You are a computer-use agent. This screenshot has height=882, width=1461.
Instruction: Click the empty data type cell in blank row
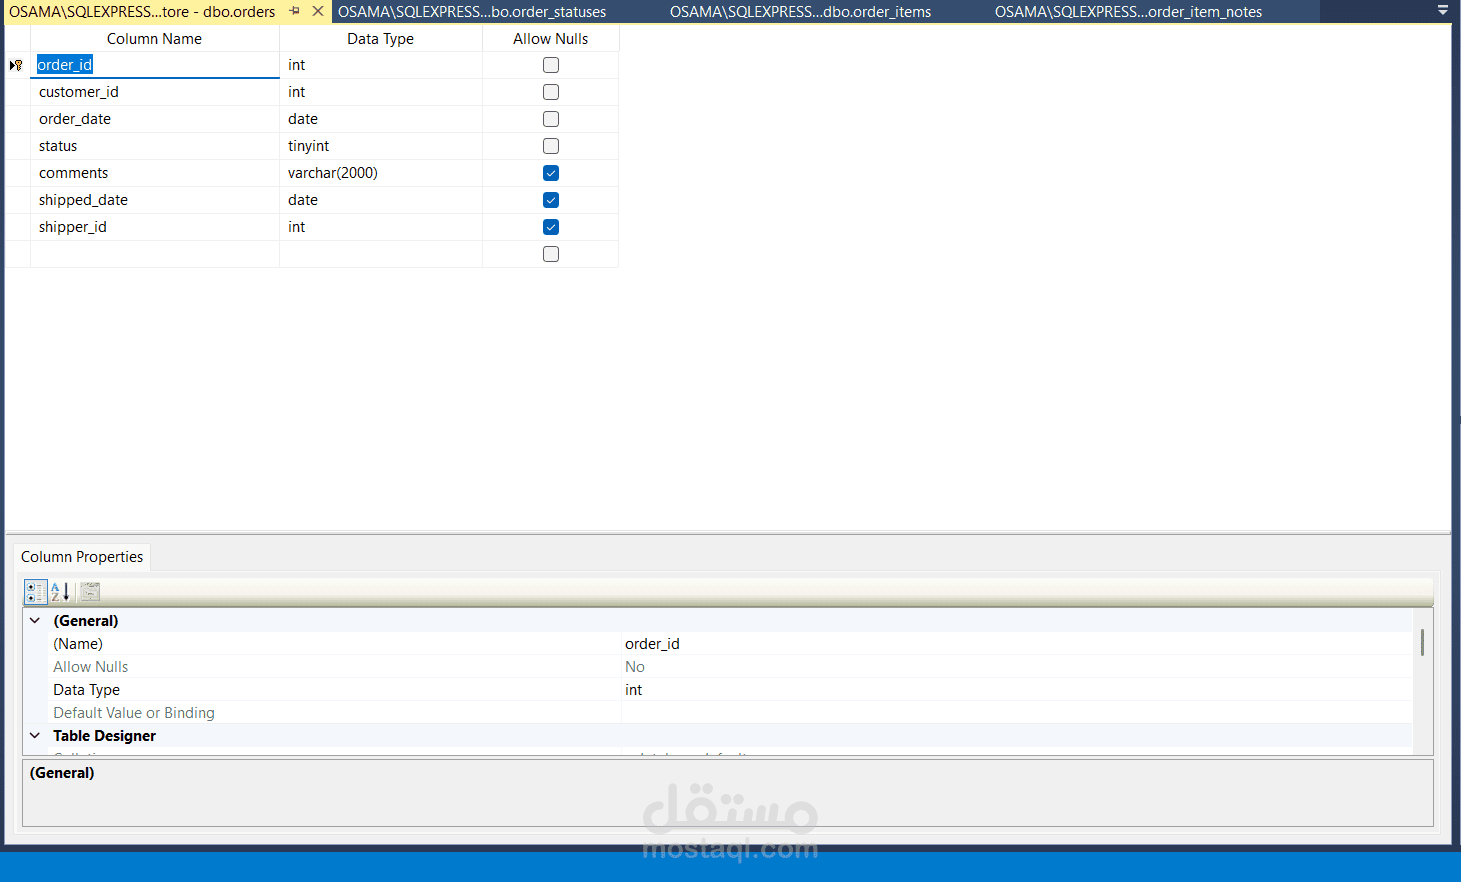click(381, 254)
